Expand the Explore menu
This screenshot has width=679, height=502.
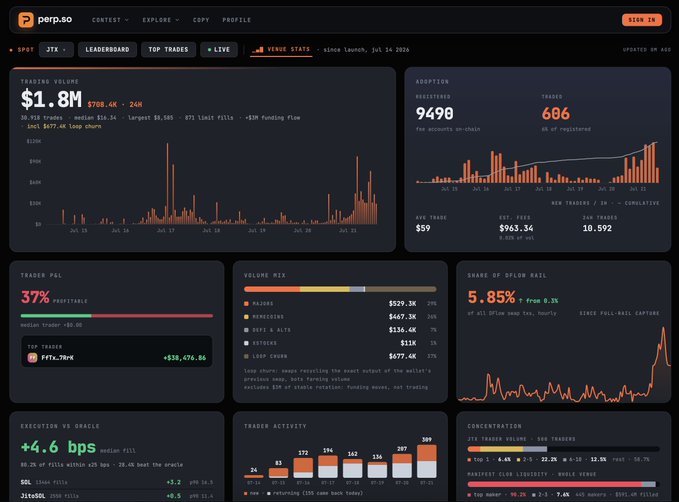[161, 20]
